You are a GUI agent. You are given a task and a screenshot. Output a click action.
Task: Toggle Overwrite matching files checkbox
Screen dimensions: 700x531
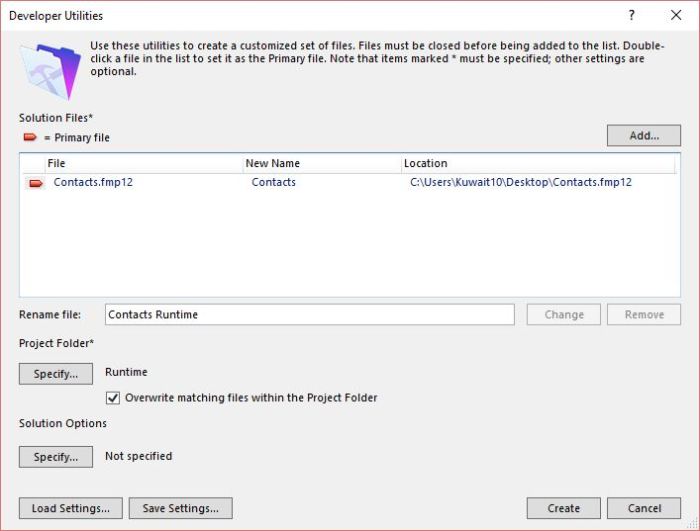point(113,397)
